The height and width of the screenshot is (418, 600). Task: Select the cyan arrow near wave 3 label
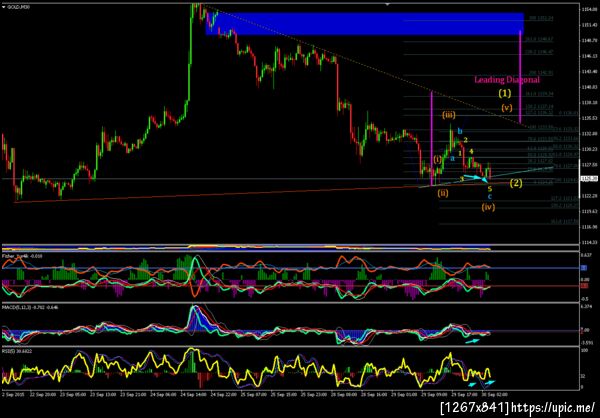tap(478, 178)
